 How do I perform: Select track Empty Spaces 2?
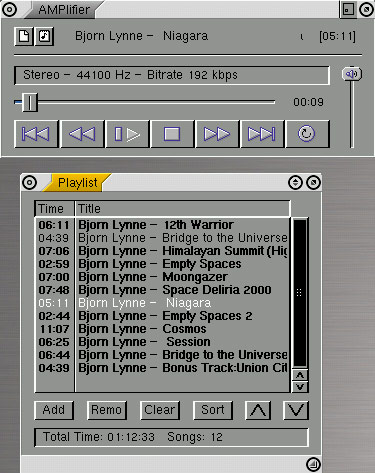click(x=162, y=316)
